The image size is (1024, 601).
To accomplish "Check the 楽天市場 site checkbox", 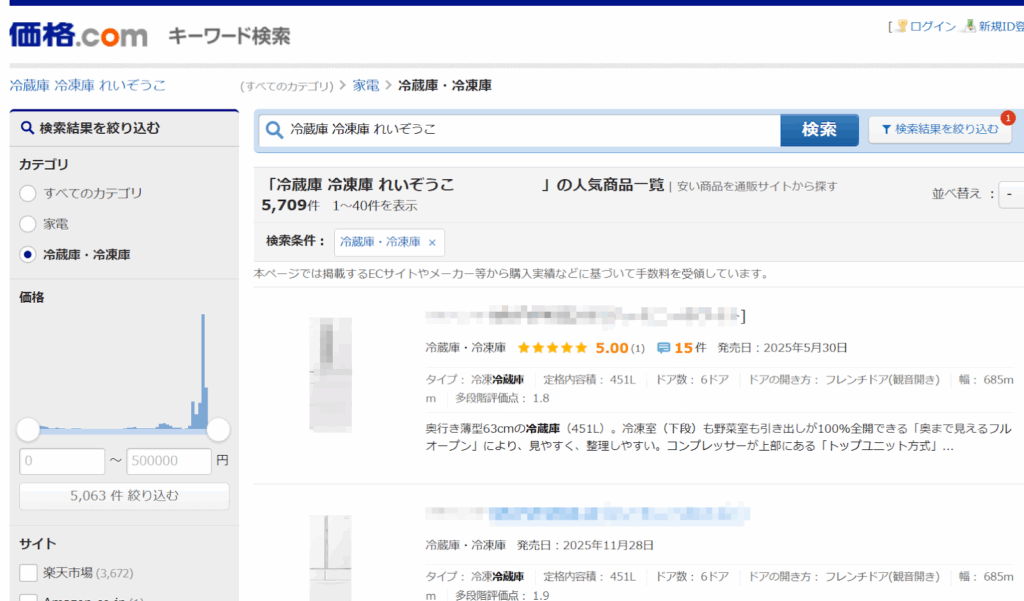I will pyautogui.click(x=28, y=573).
